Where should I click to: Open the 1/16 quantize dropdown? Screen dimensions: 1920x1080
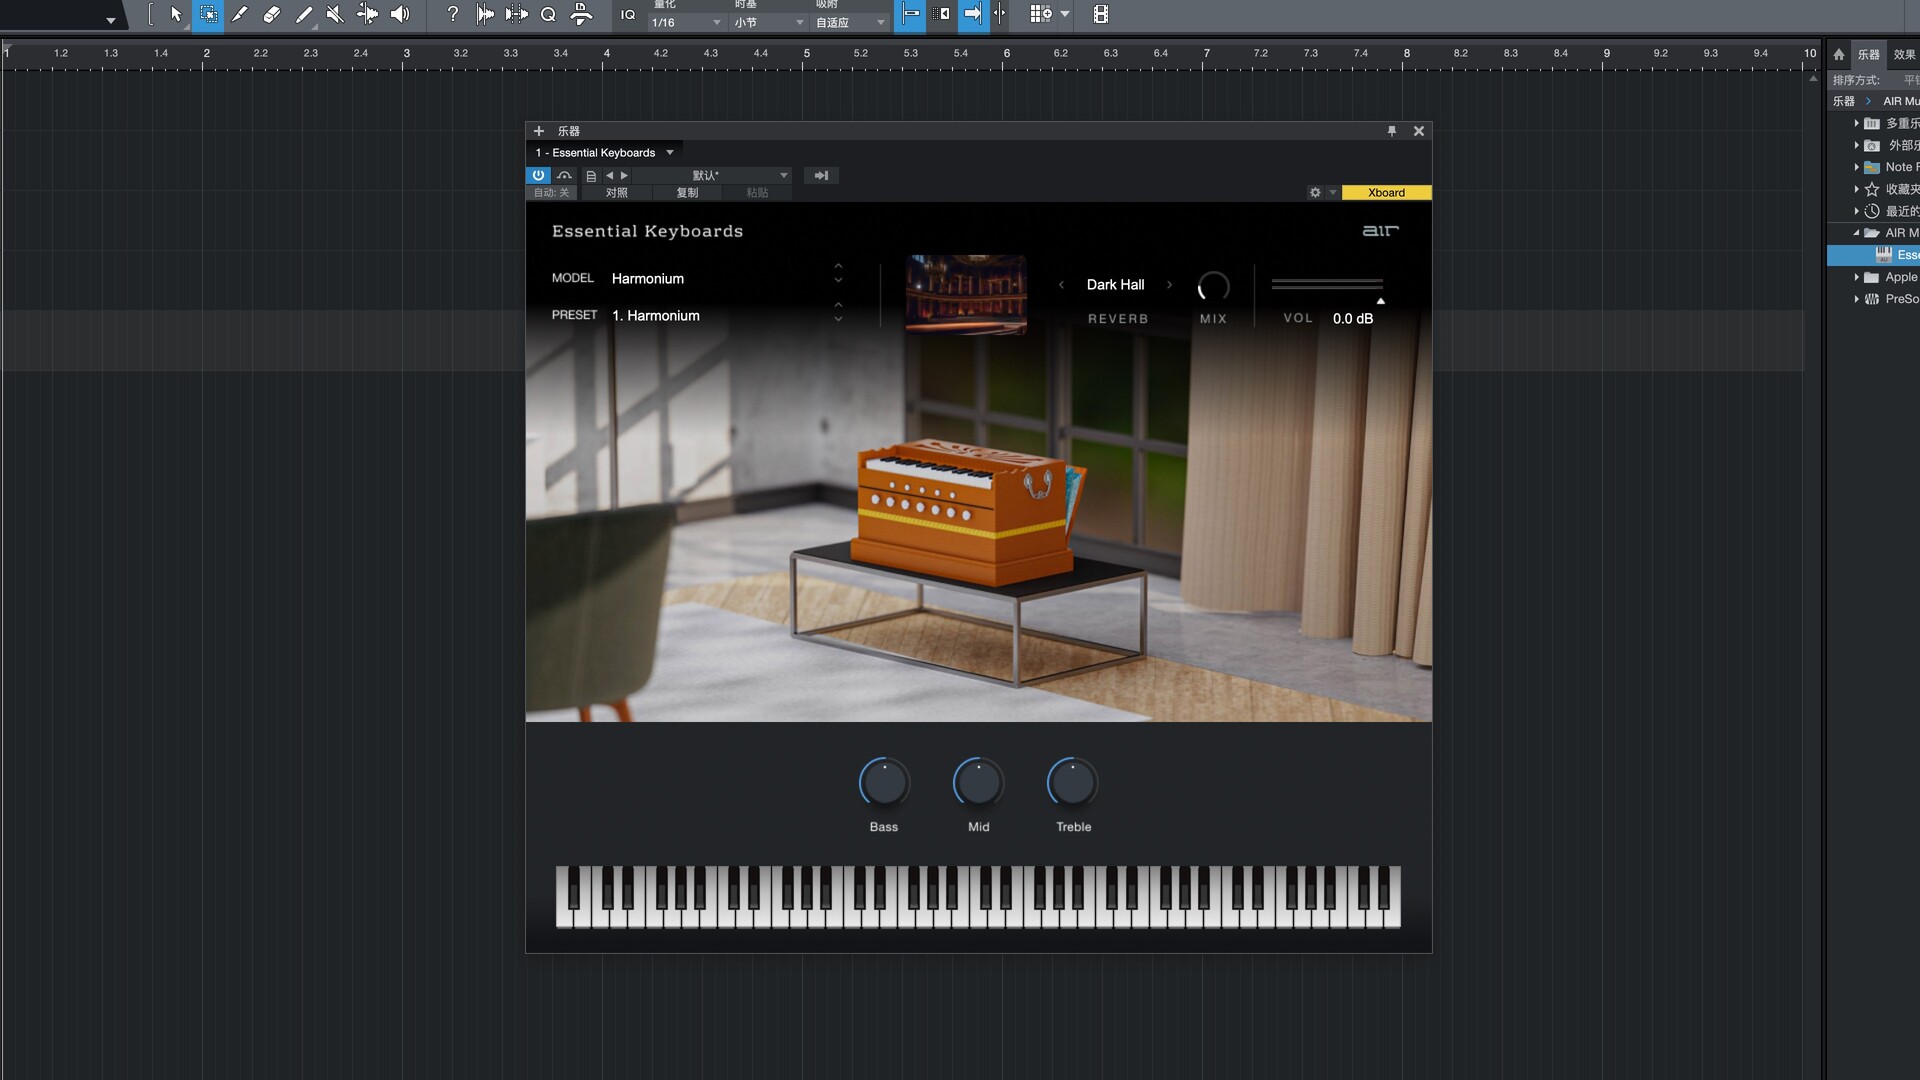[685, 22]
